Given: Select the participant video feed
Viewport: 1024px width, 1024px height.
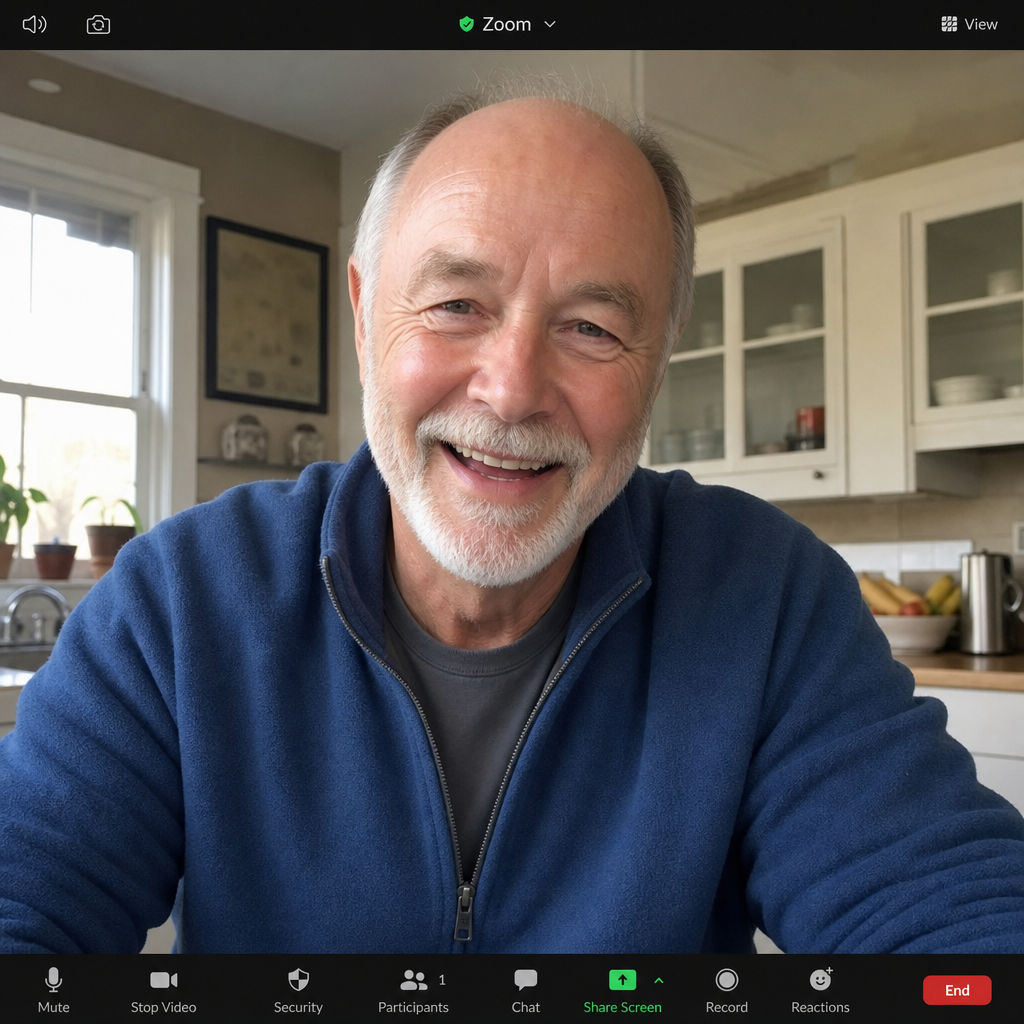Looking at the screenshot, I should (x=512, y=502).
